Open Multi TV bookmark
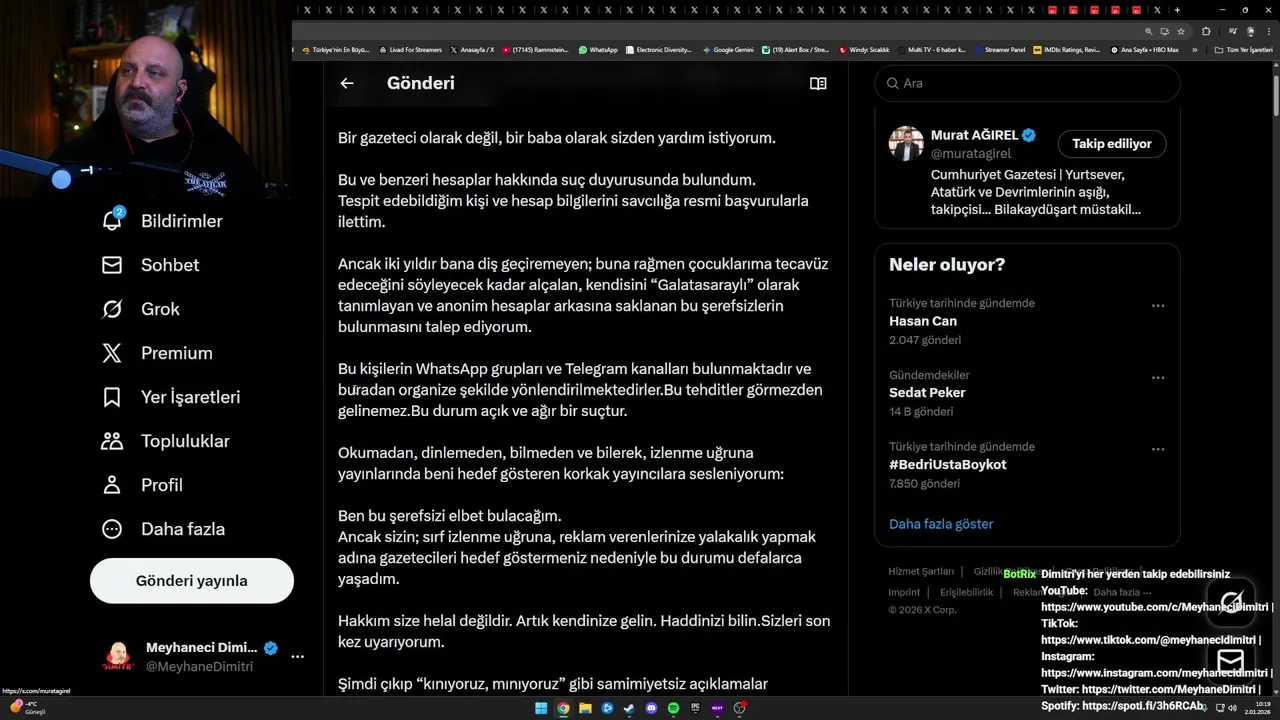 click(x=931, y=50)
